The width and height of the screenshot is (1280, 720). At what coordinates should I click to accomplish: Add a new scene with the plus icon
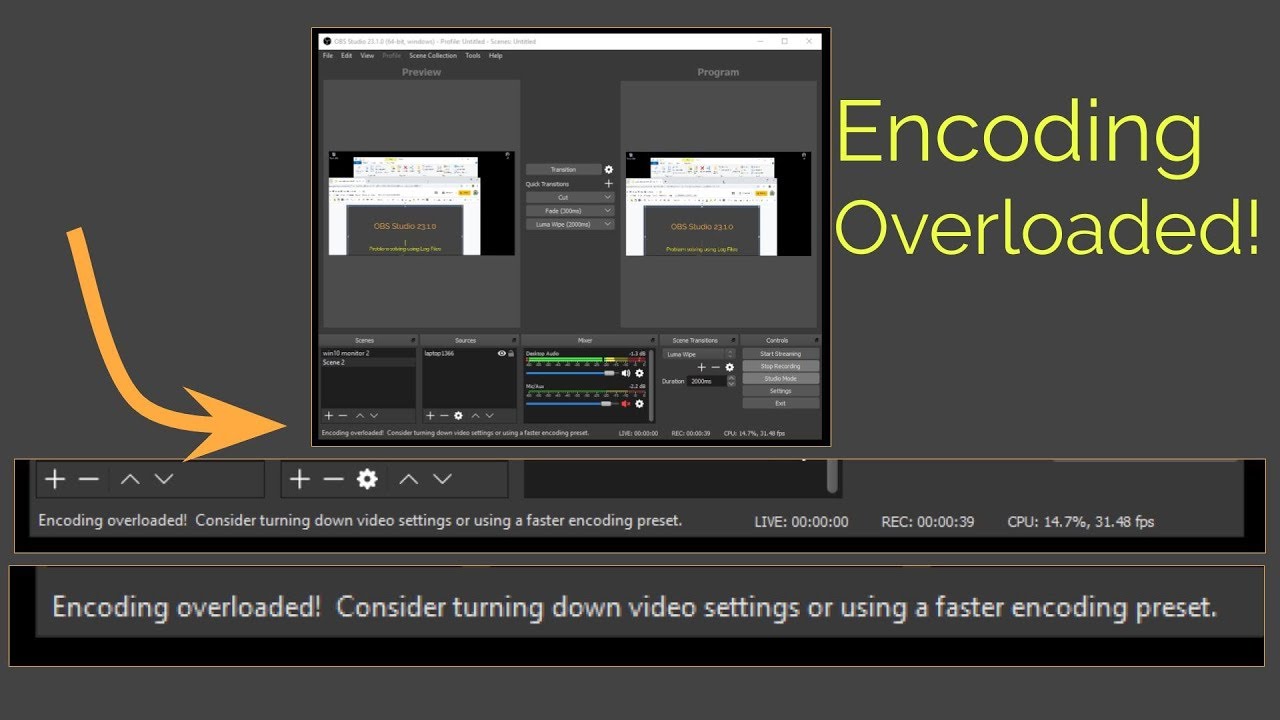point(329,415)
